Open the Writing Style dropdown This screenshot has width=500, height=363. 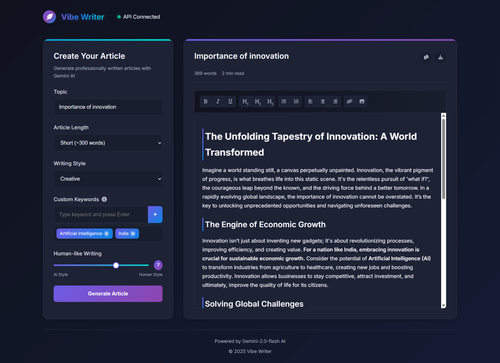coord(108,179)
